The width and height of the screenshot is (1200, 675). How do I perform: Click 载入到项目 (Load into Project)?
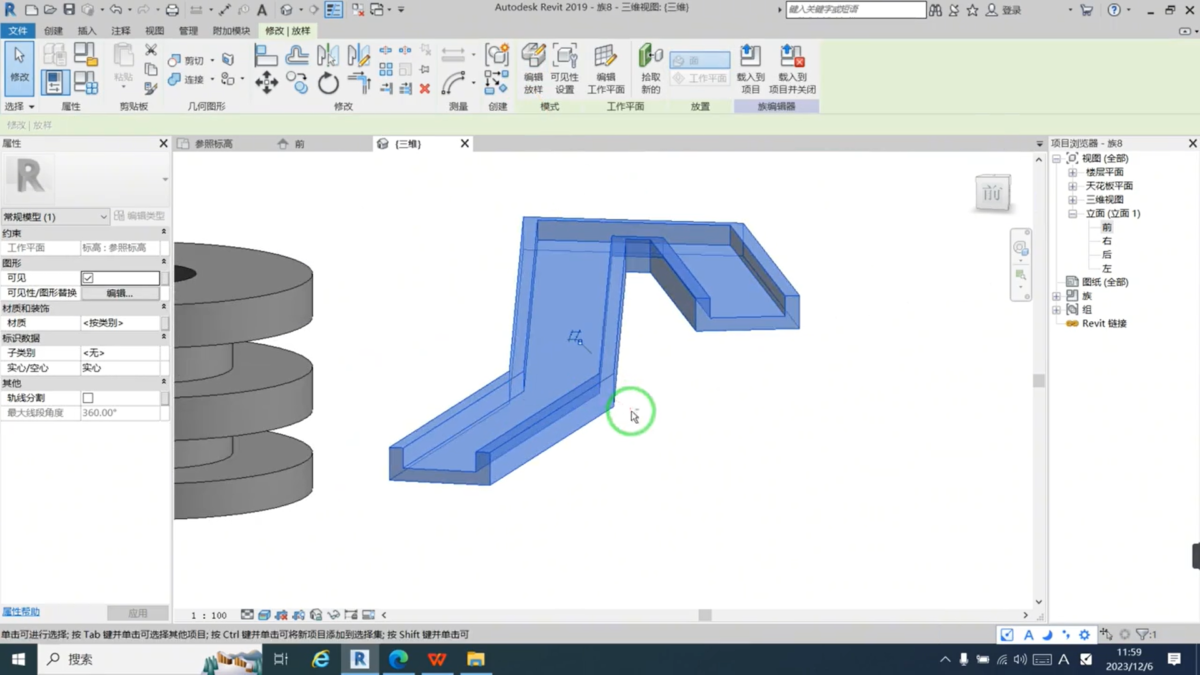(x=750, y=69)
